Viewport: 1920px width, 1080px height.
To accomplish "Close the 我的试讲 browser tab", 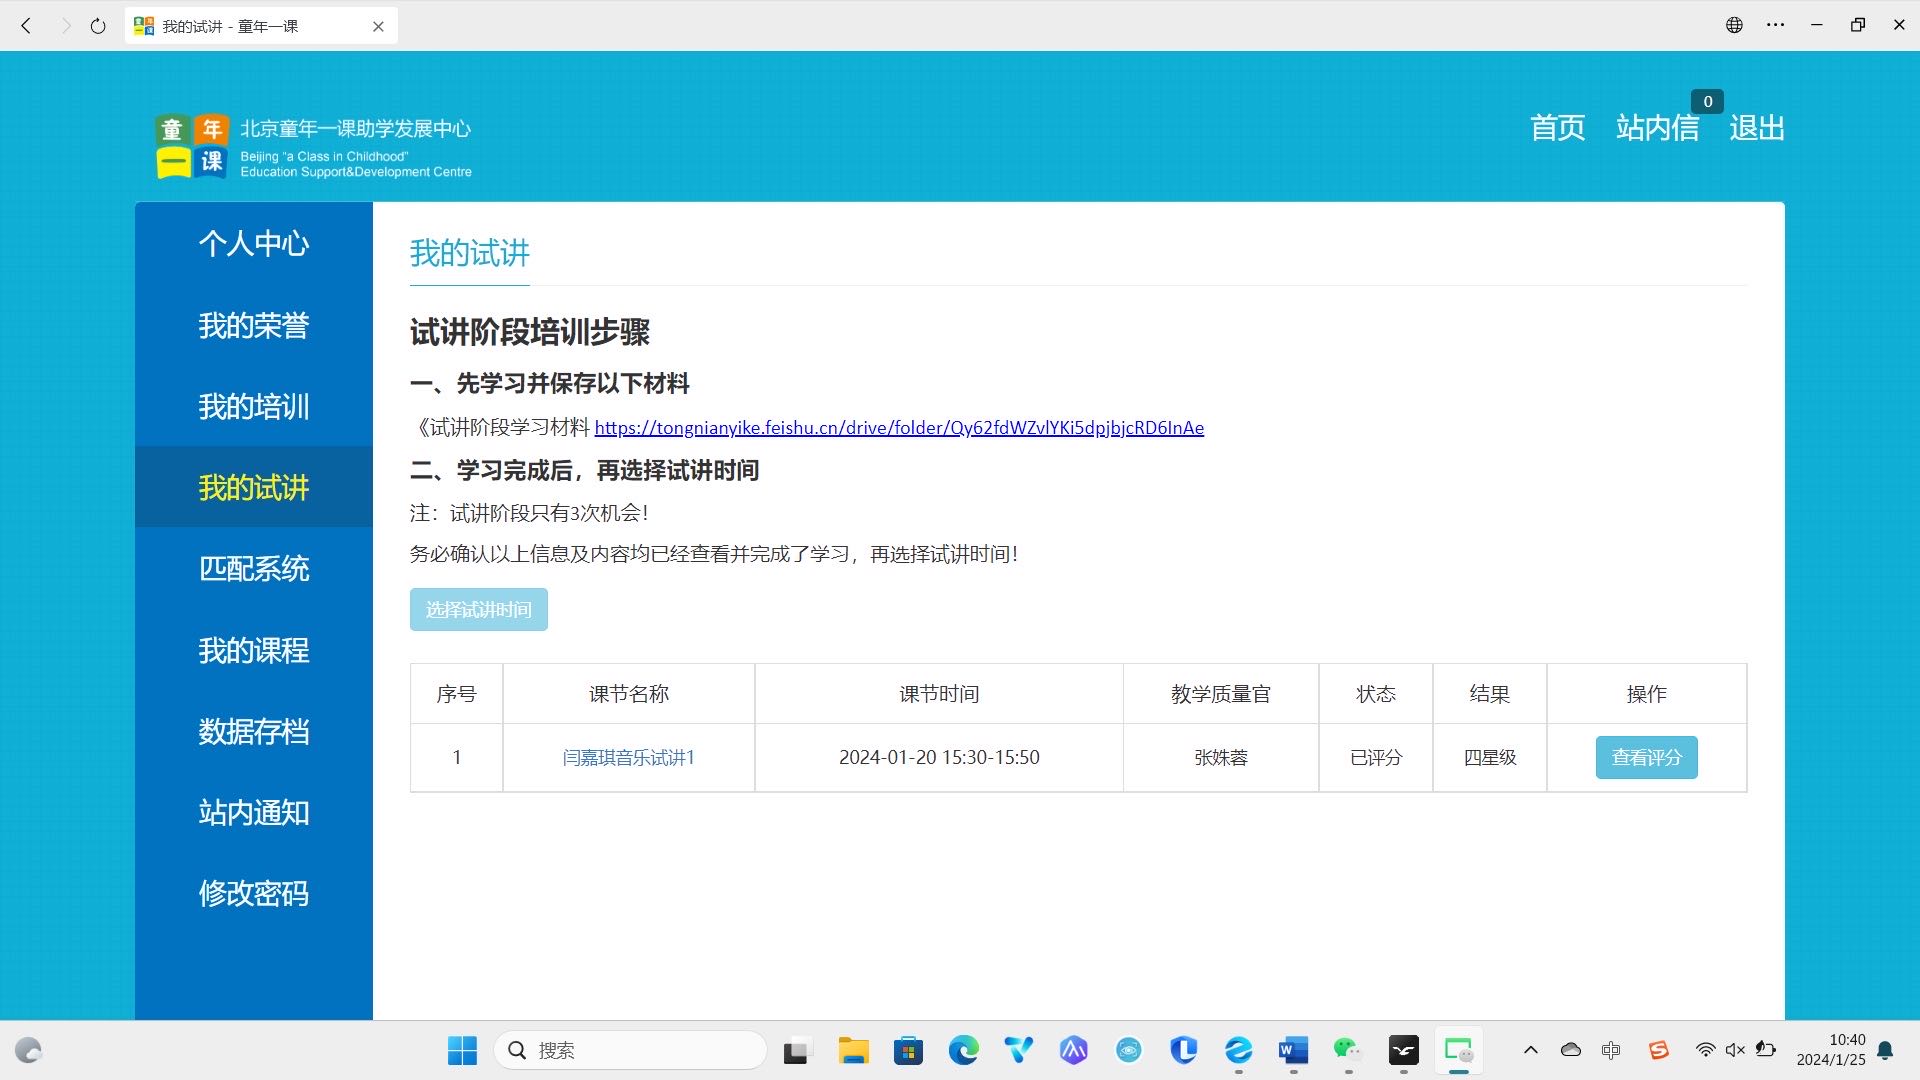I will point(378,27).
